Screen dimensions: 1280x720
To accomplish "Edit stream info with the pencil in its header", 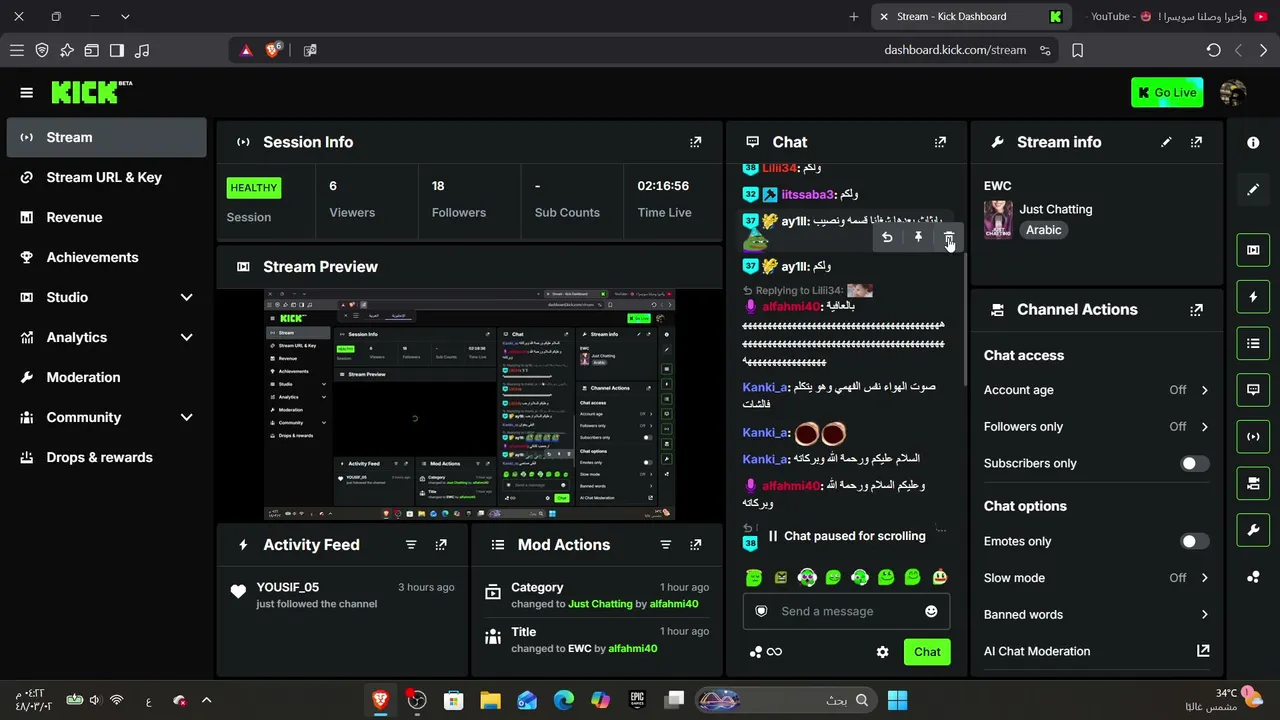I will 1166,142.
